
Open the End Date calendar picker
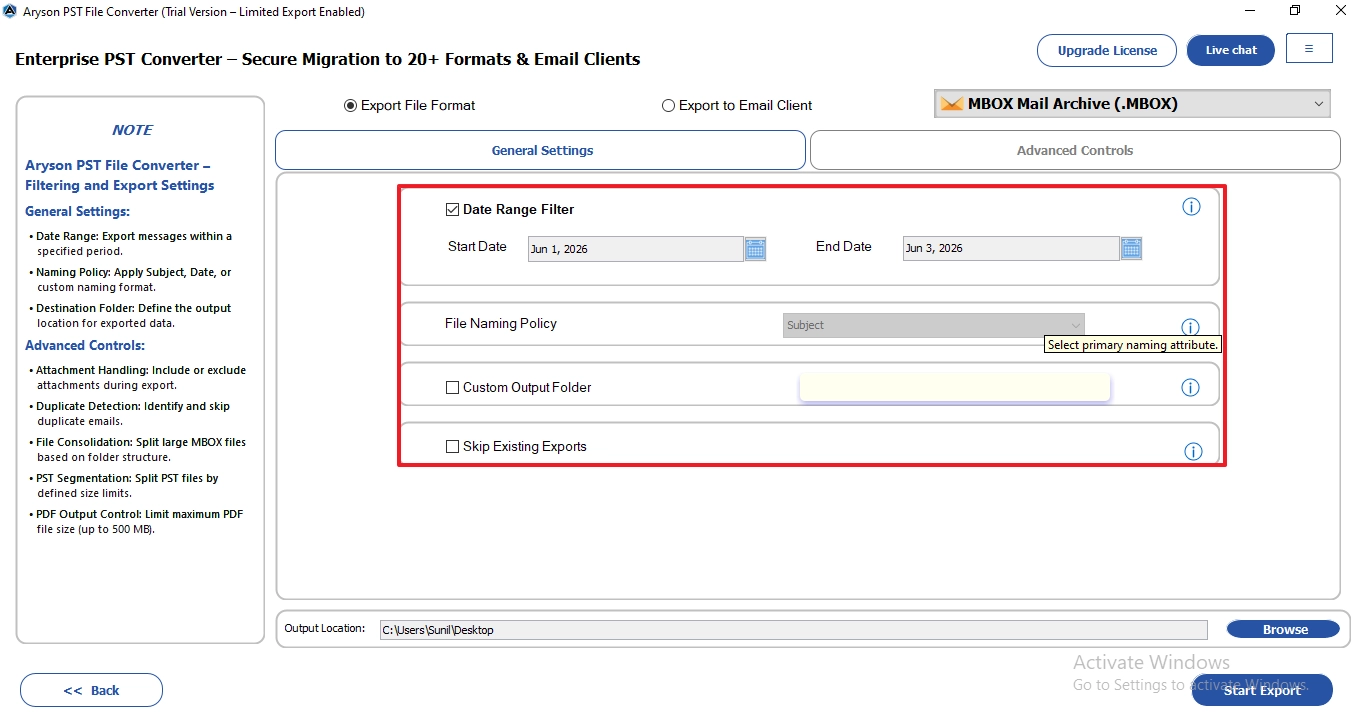coord(1131,249)
